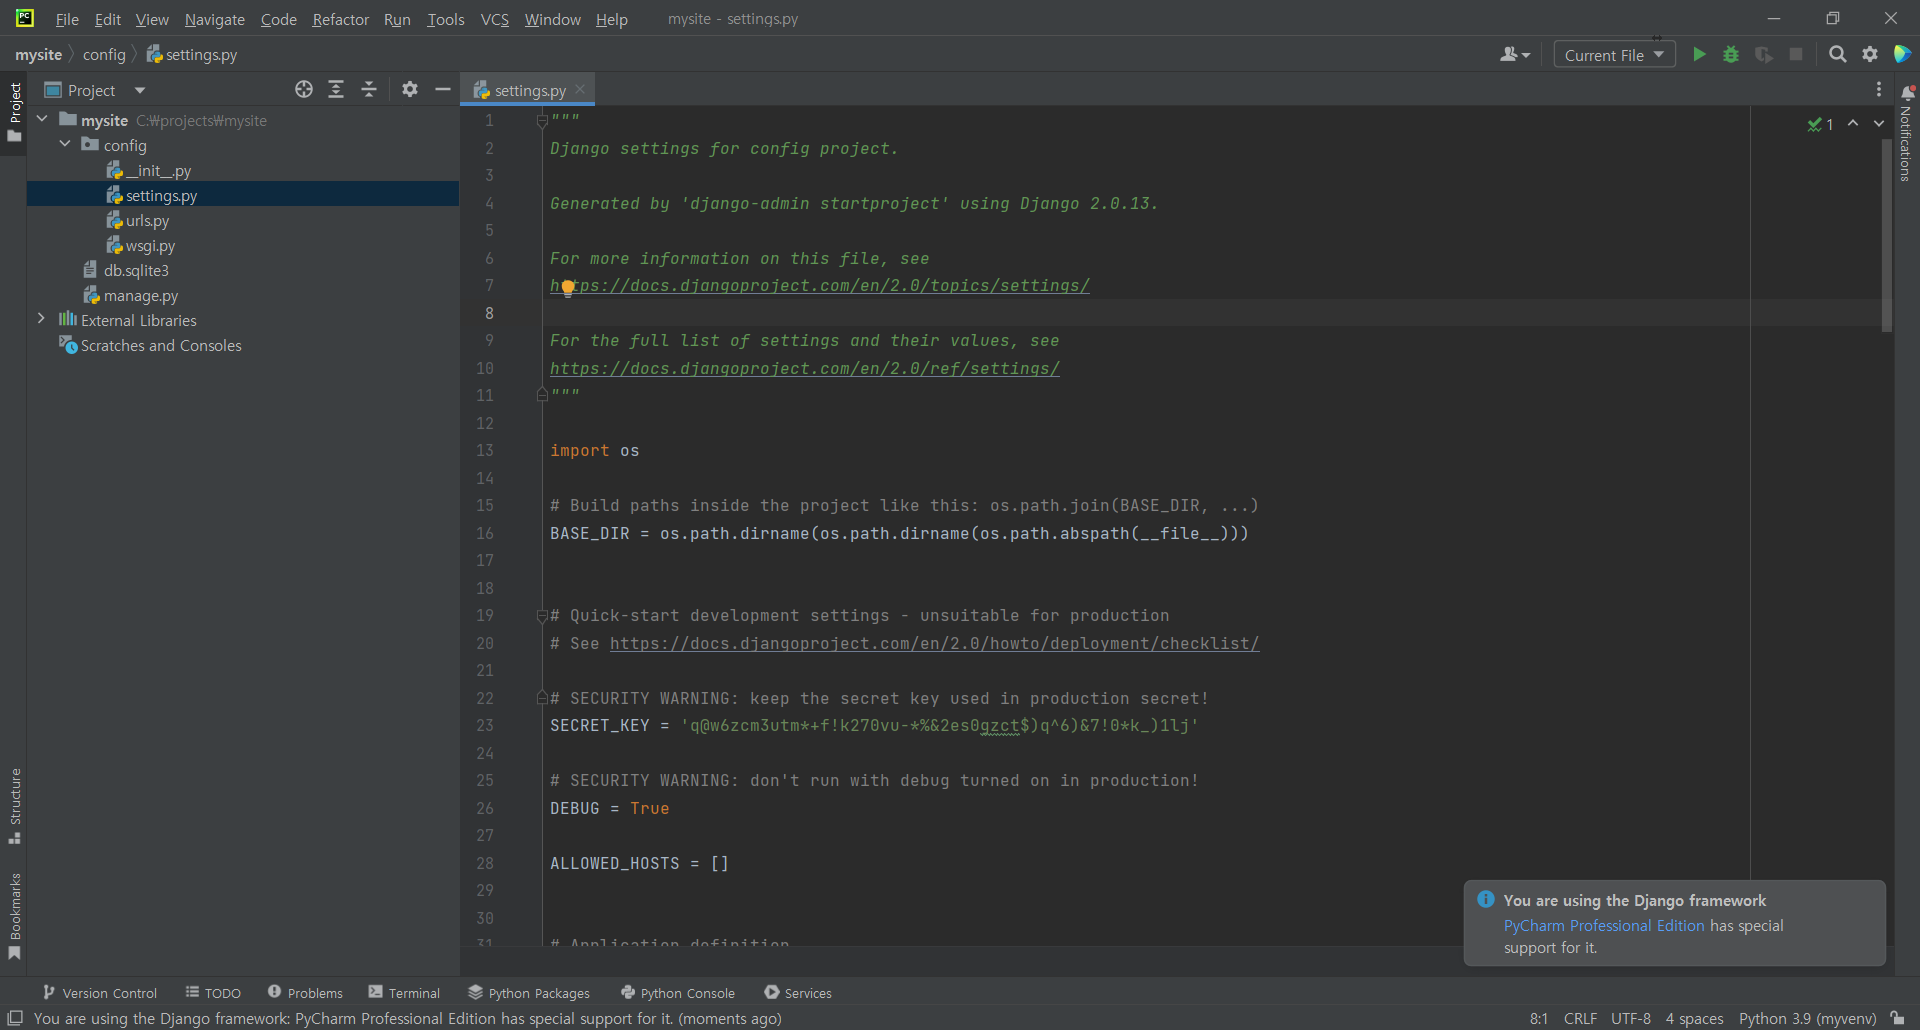Screen dimensions: 1920x1030
Task: Open Refactor menu
Action: (x=340, y=19)
